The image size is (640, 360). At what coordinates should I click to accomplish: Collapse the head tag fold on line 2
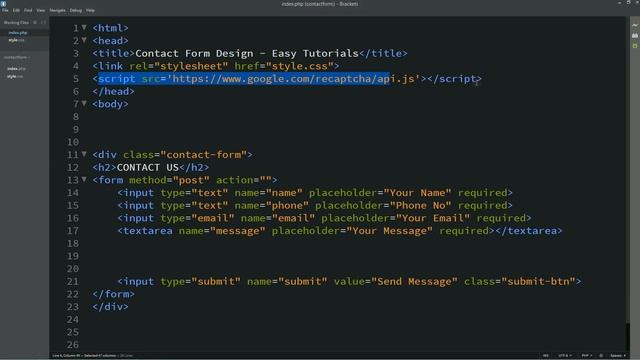coord(84,40)
